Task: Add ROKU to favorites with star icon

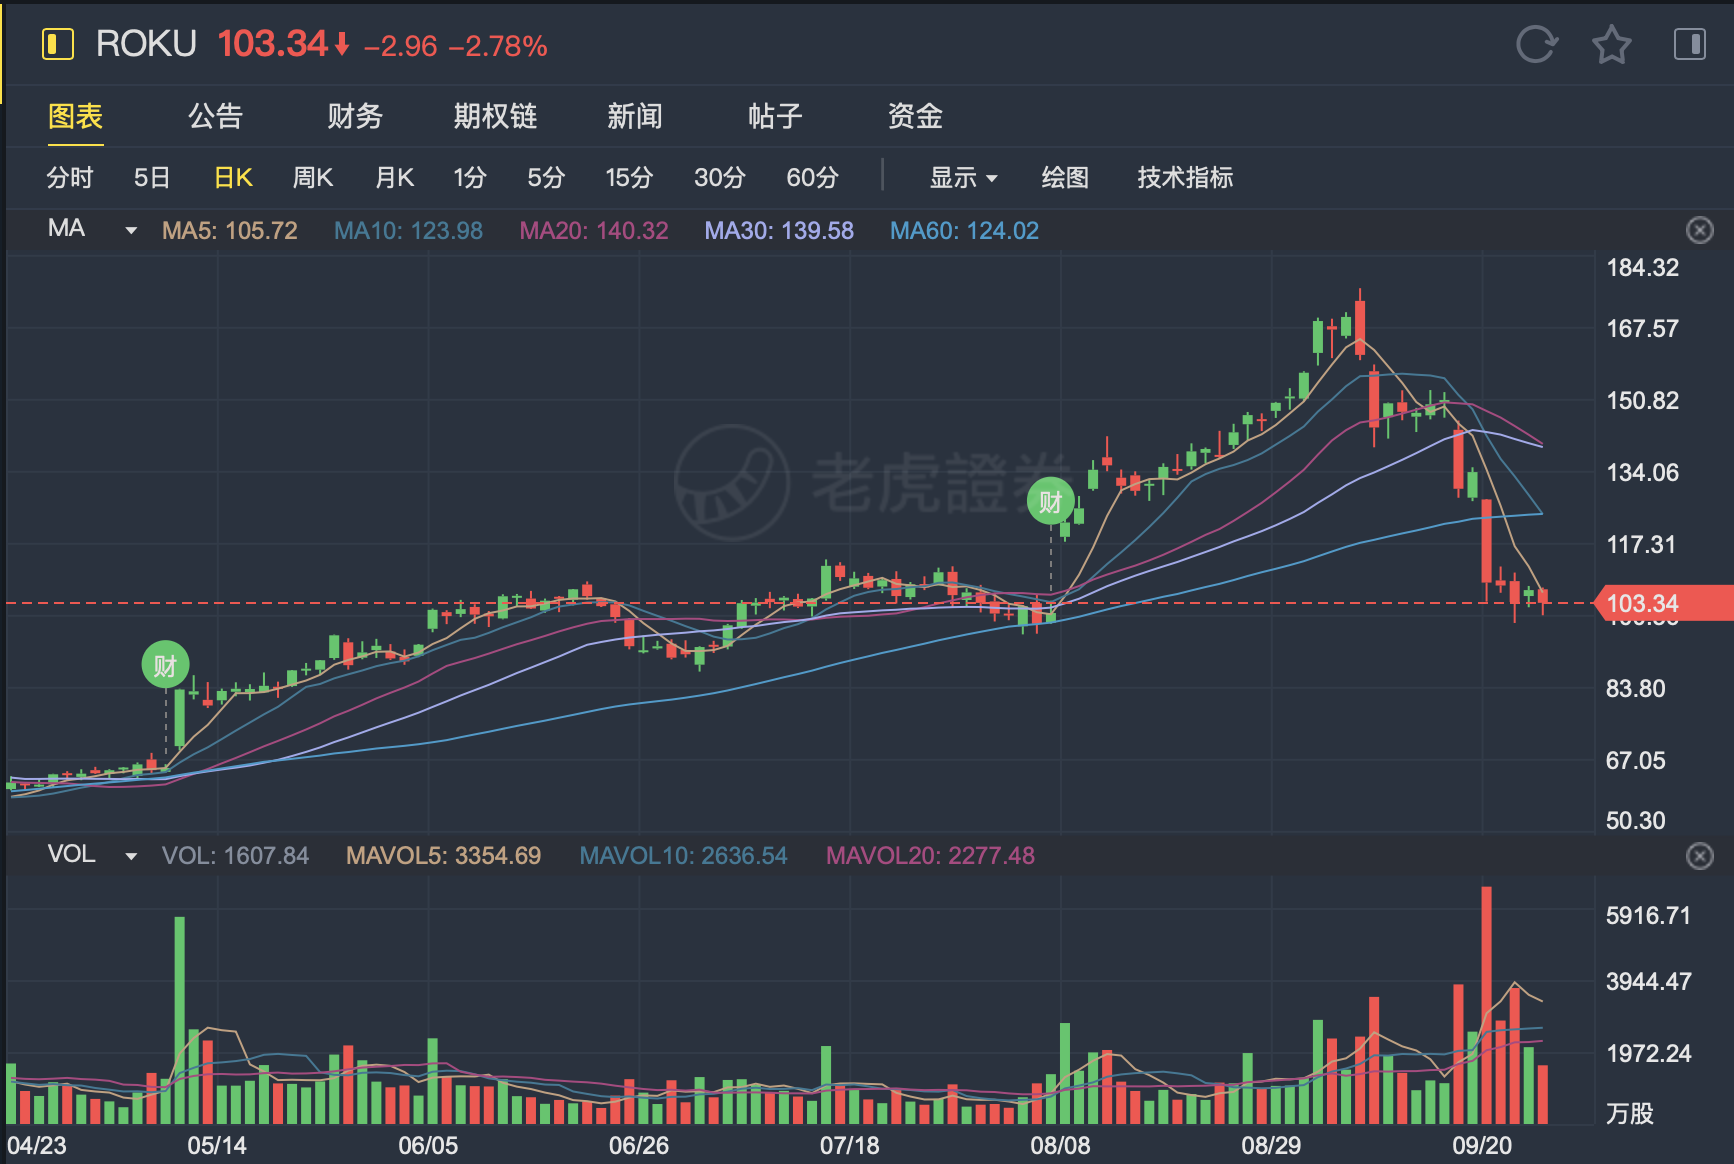Action: tap(1612, 45)
